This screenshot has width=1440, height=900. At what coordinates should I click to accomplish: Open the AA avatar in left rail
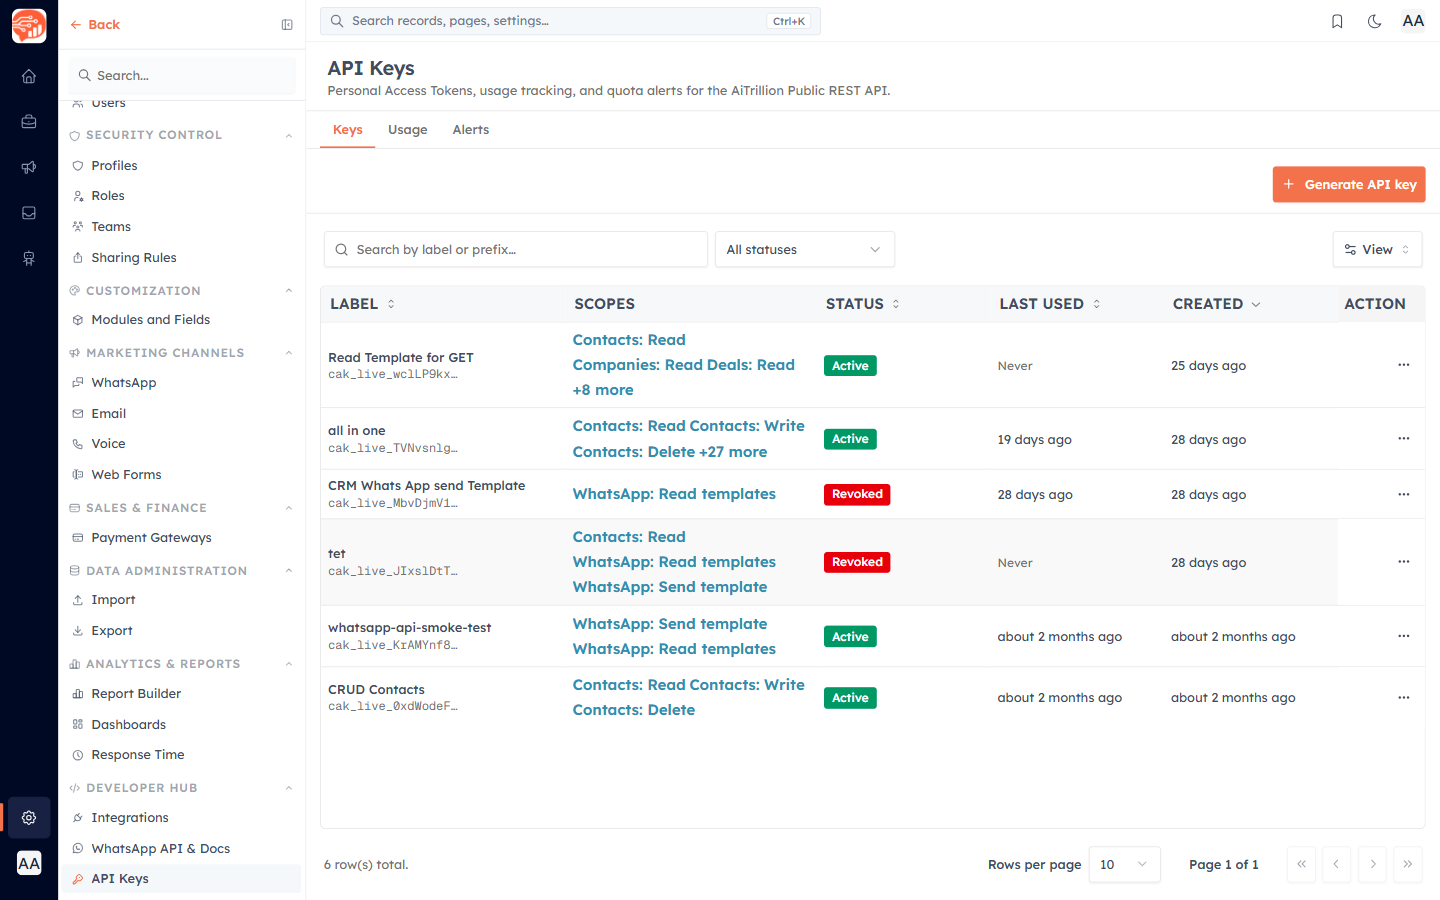click(29, 863)
